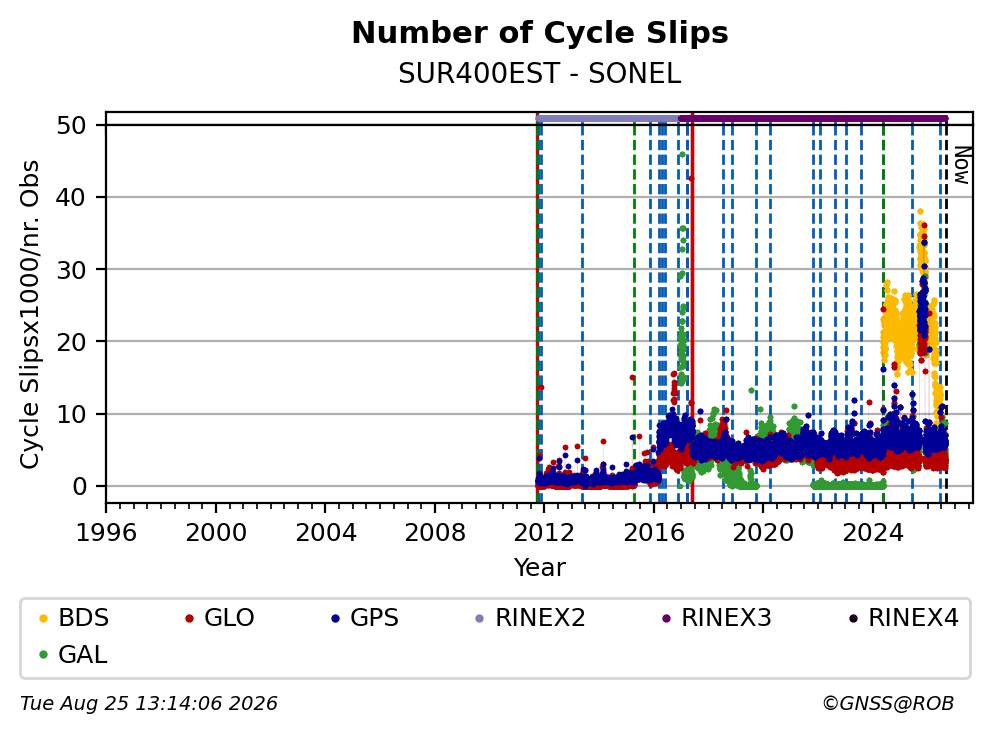Click the 1996 x-axis tick label
The image size is (992, 734).
tap(106, 533)
